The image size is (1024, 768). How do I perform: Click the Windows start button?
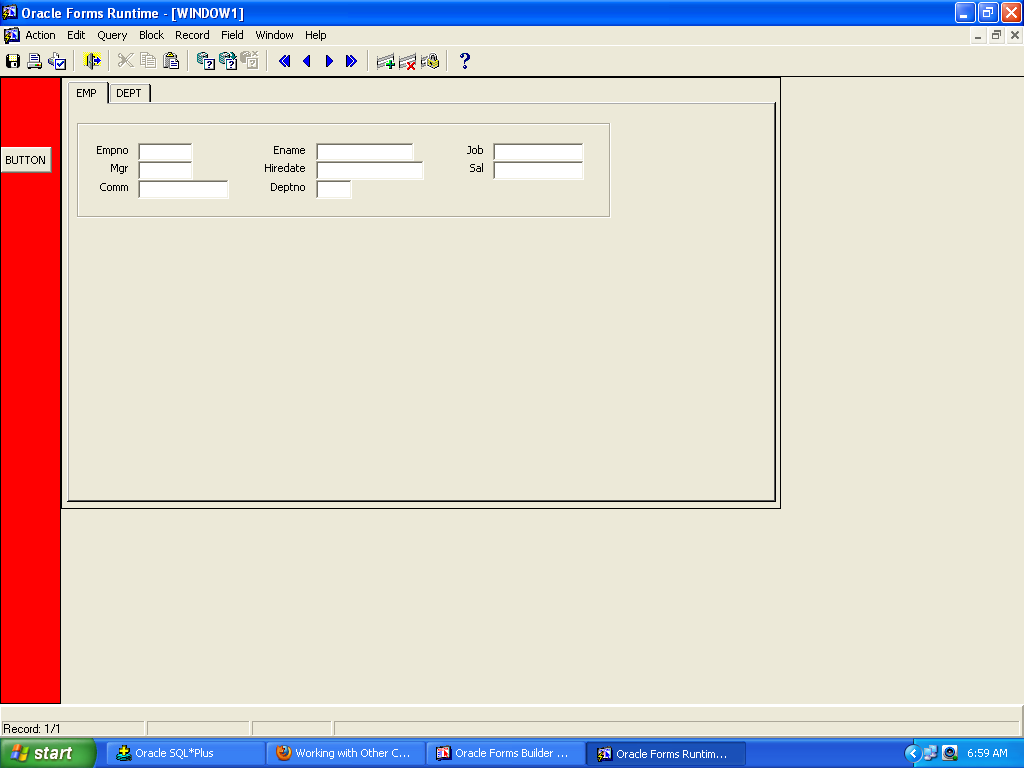(x=48, y=753)
